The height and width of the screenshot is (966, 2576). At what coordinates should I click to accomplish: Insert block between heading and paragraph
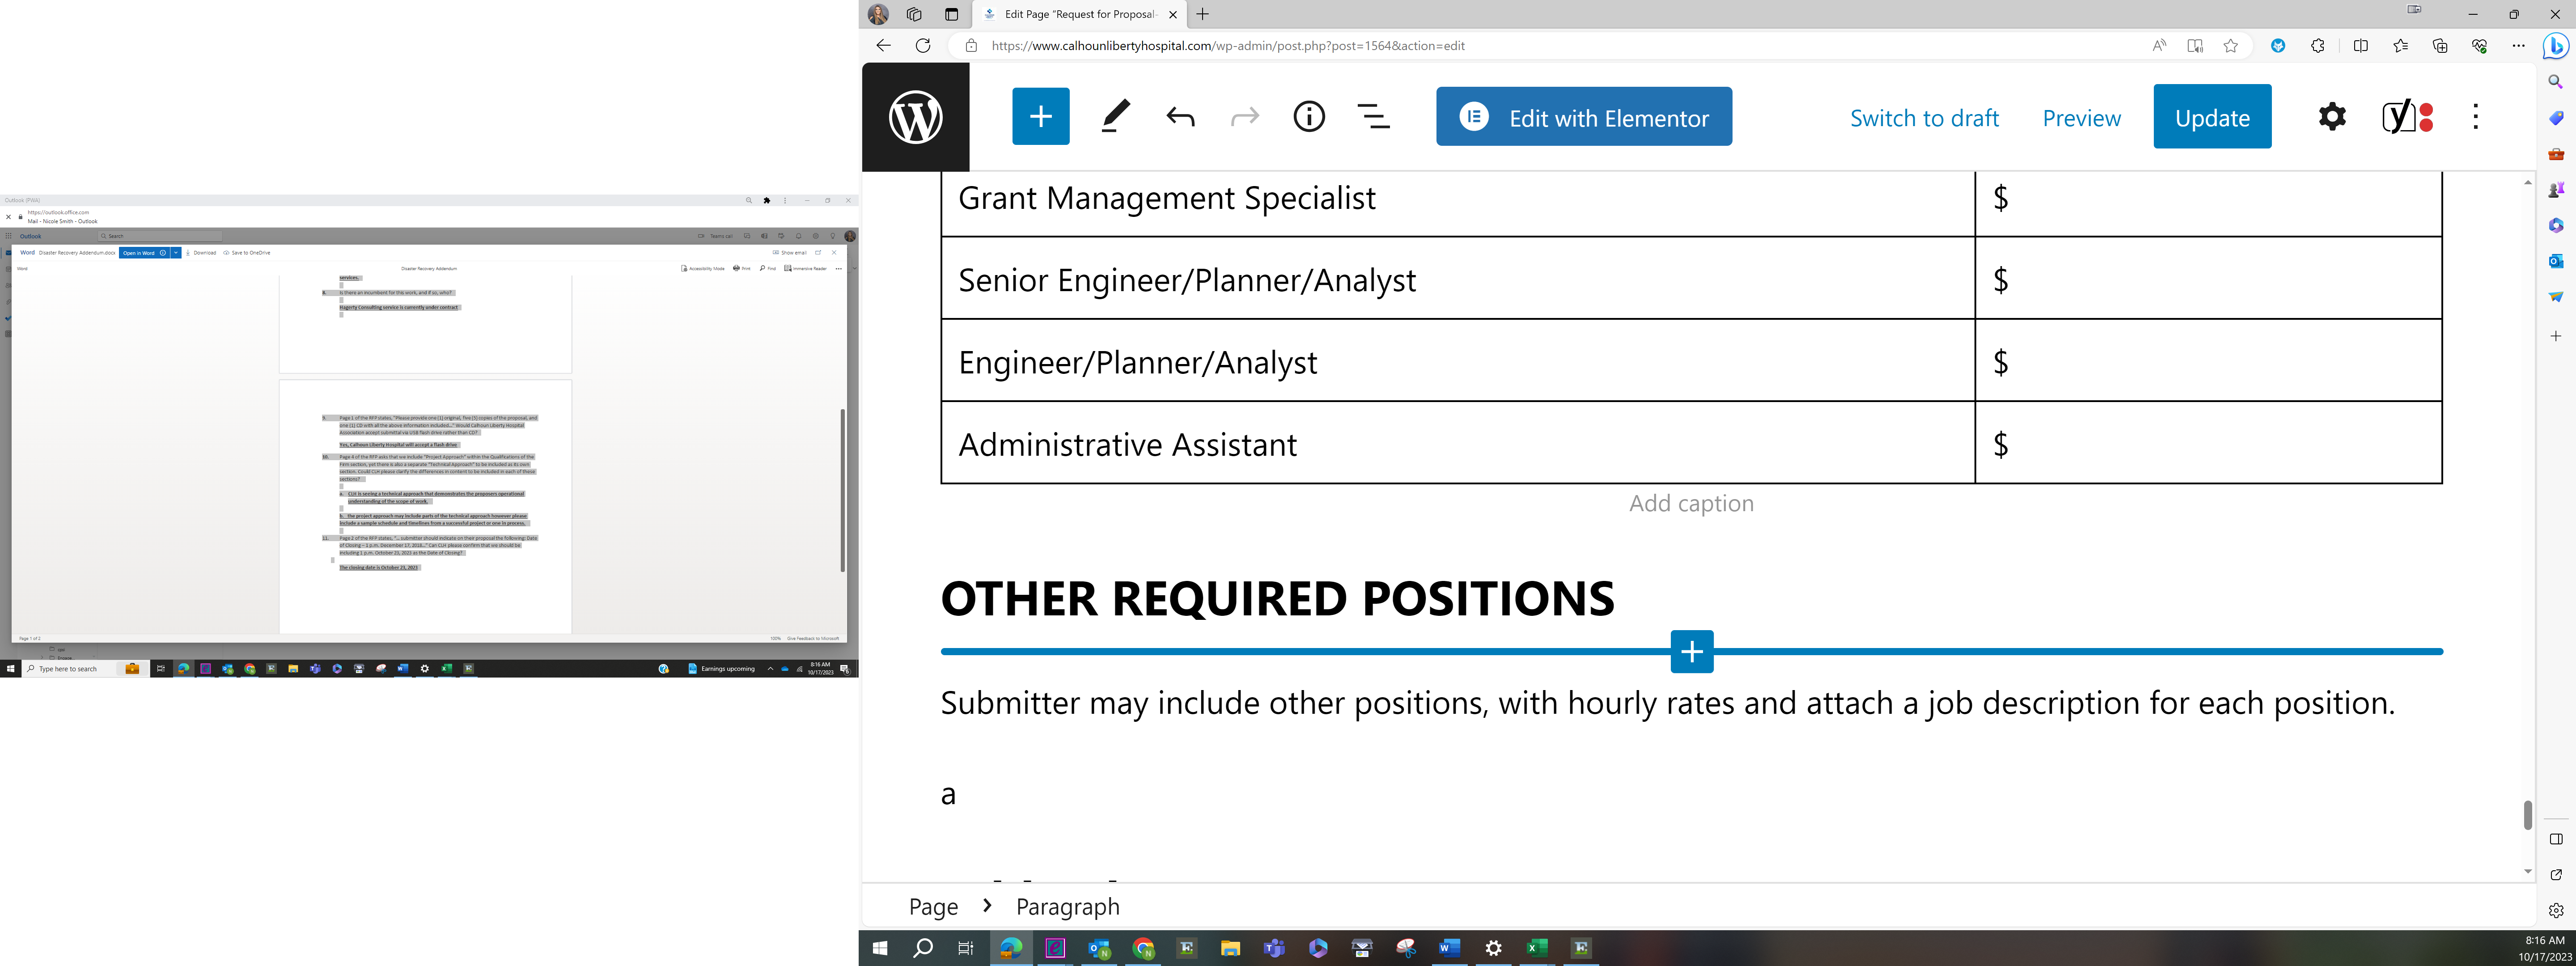1692,652
